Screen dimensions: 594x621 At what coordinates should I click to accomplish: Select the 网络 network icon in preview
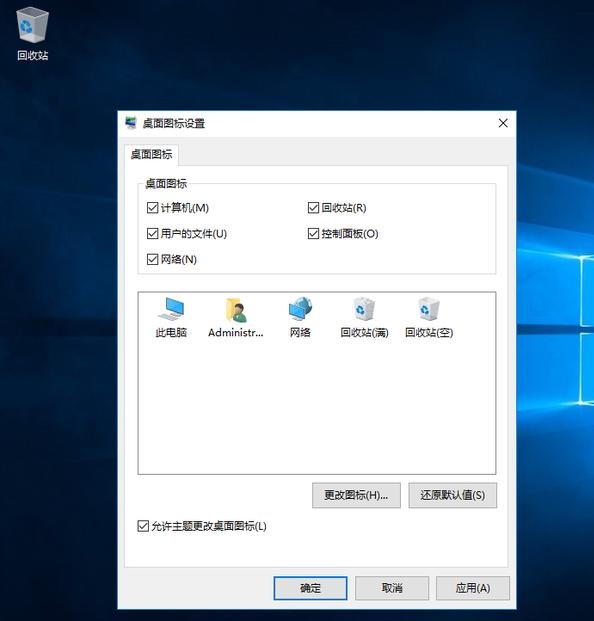pyautogui.click(x=300, y=317)
